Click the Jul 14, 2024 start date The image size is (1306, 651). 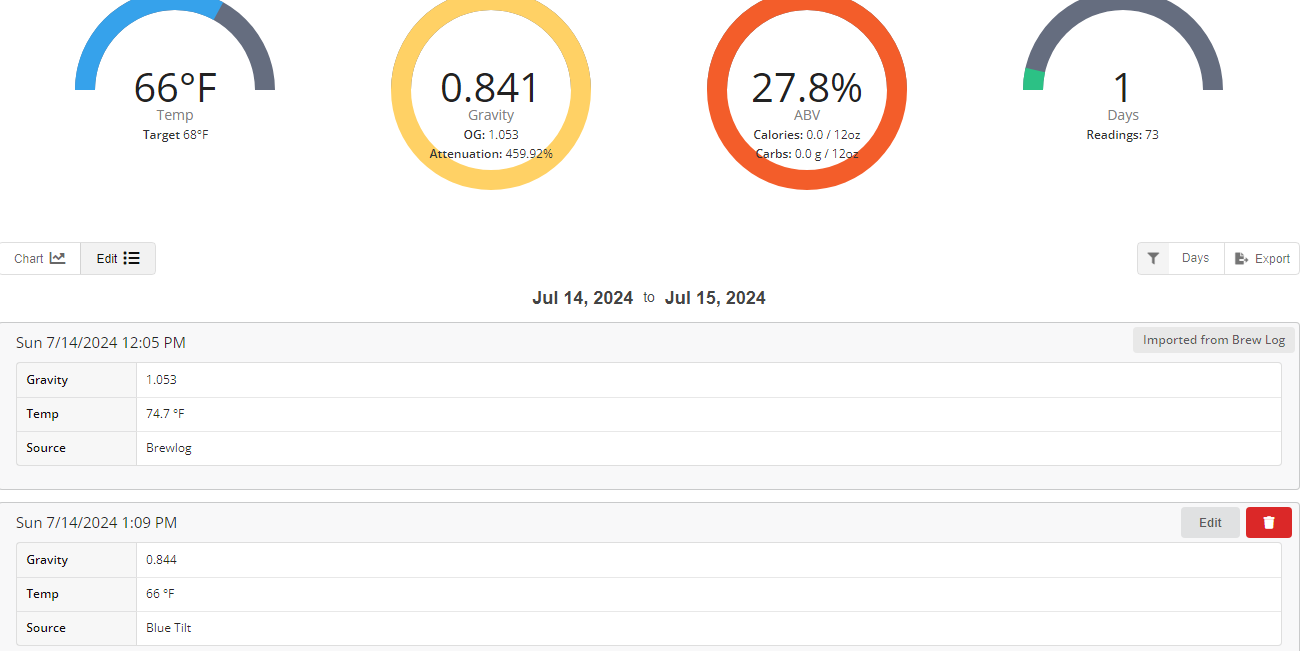[582, 298]
